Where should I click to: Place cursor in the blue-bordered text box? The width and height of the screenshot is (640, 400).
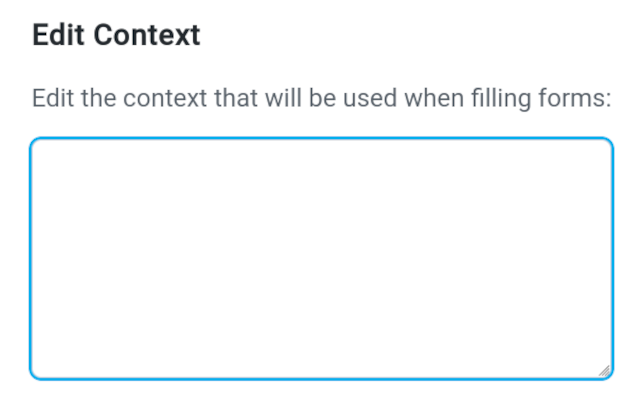pos(321,258)
